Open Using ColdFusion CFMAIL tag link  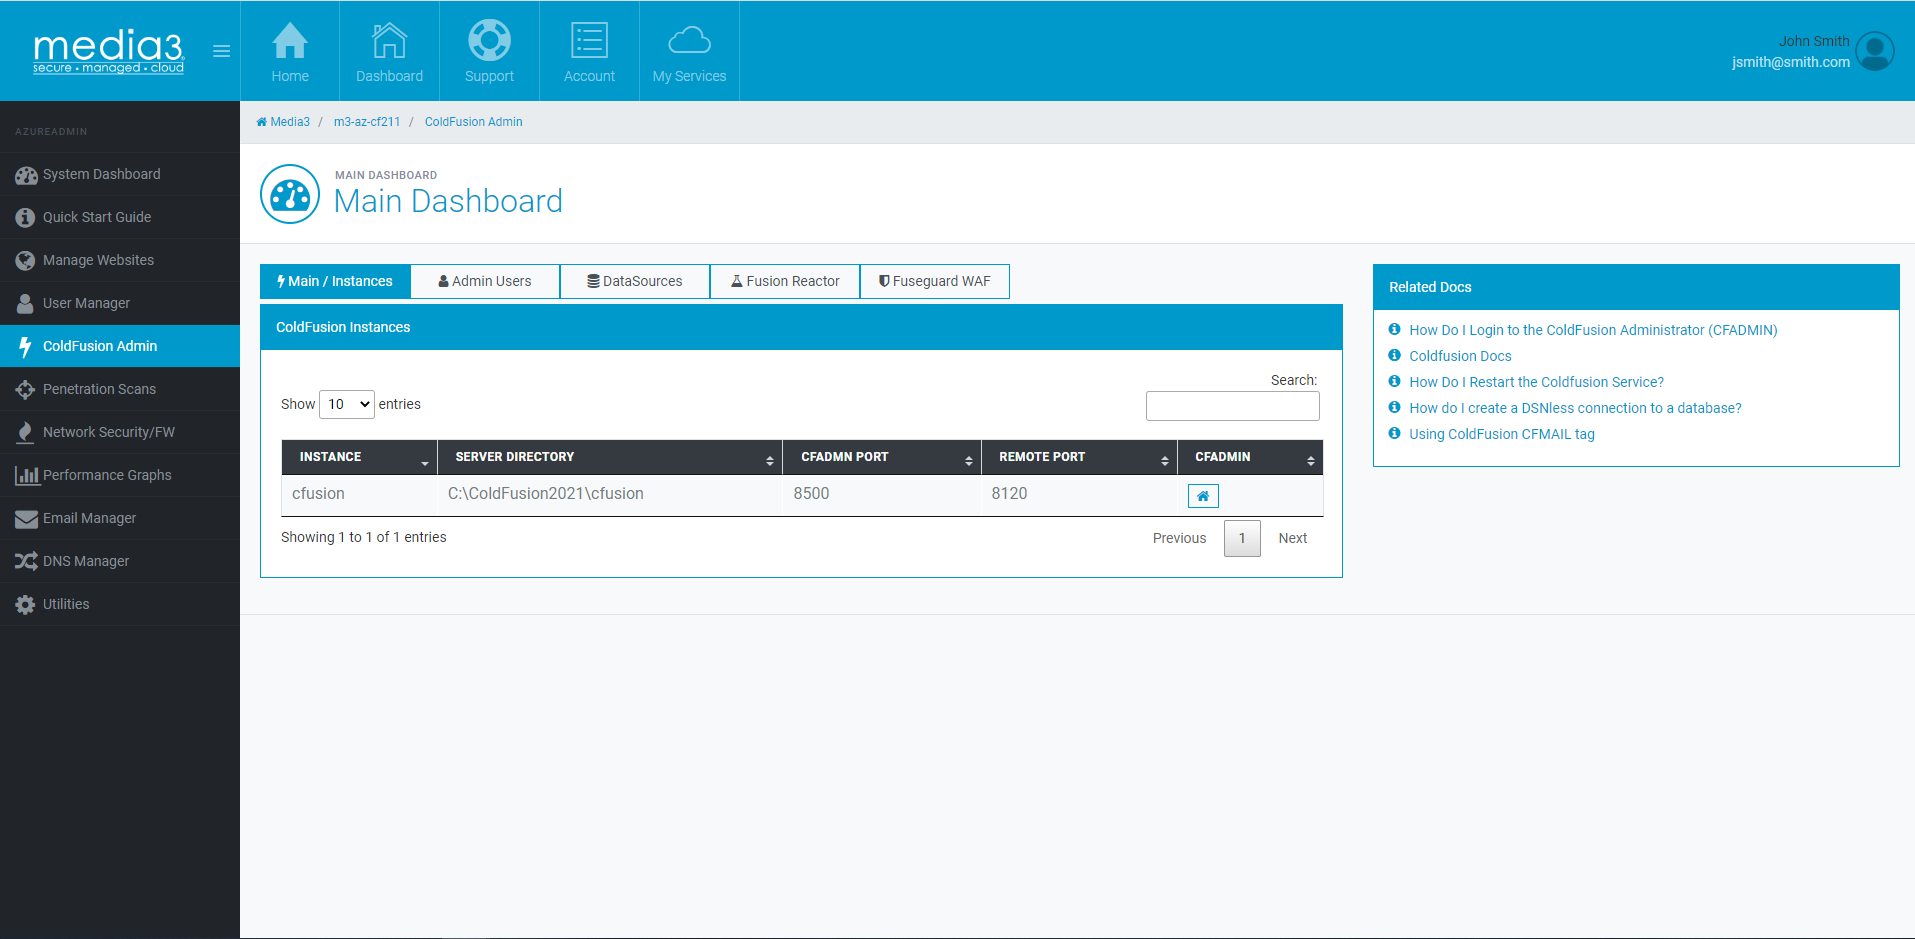(x=1502, y=434)
